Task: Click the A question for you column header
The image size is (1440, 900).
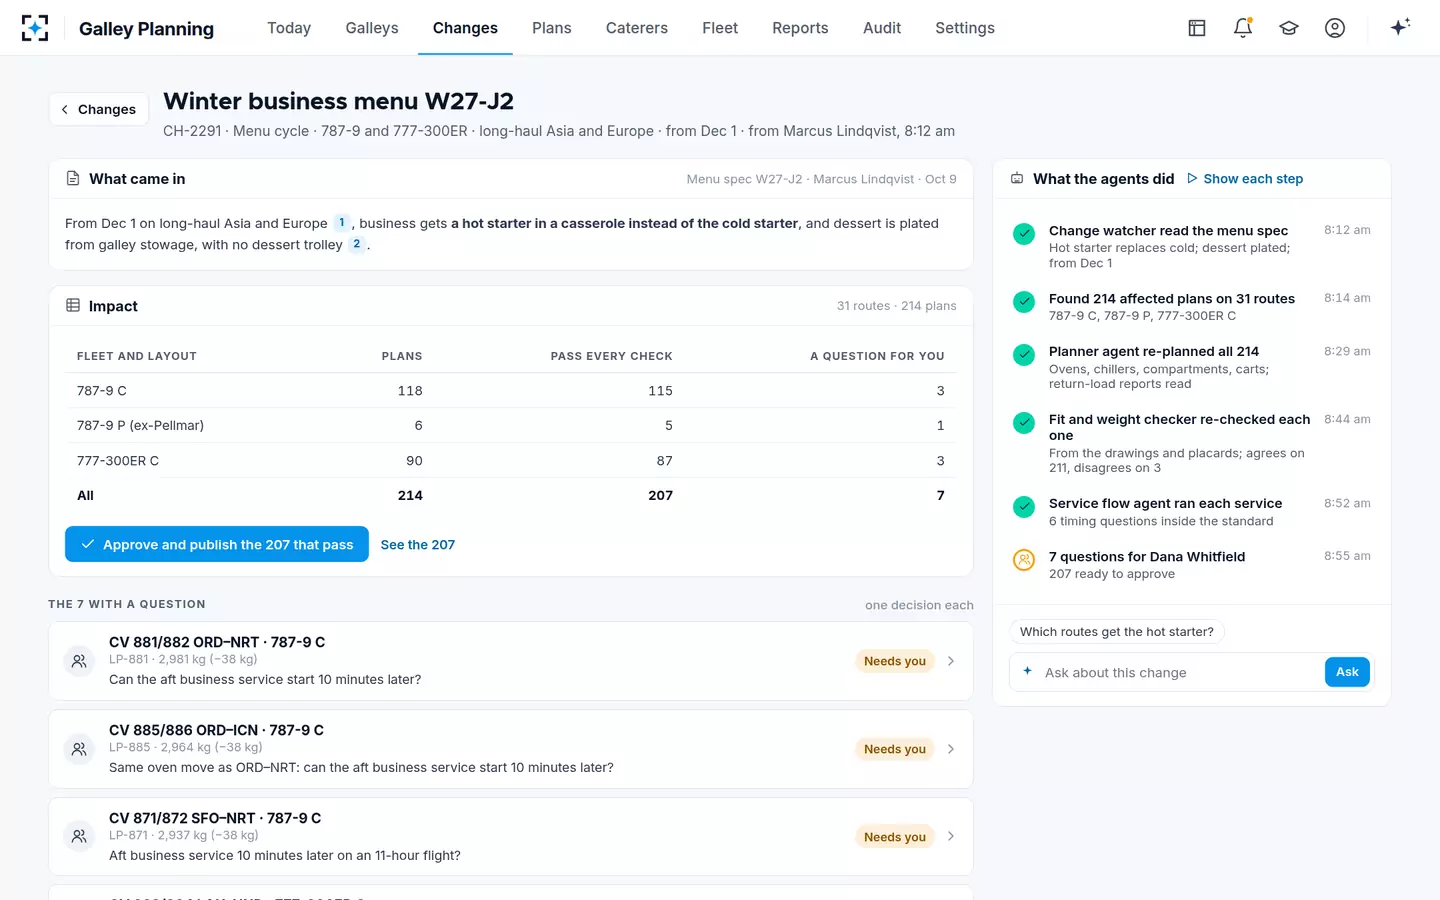Action: [877, 356]
